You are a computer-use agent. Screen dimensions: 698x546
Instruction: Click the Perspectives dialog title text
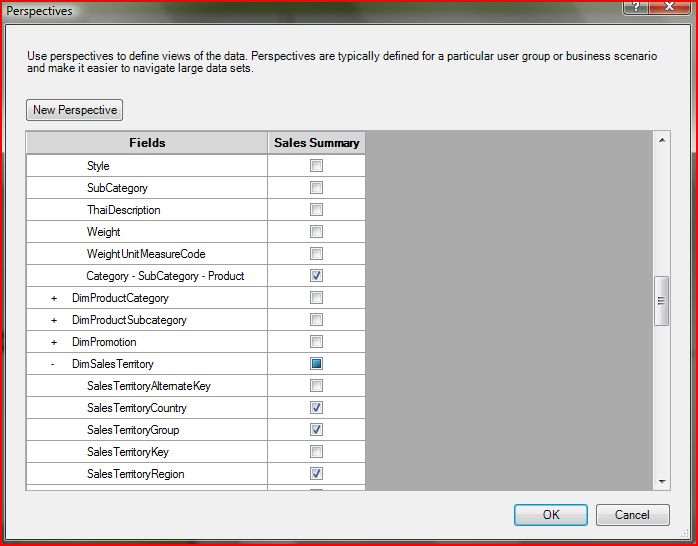click(x=39, y=11)
